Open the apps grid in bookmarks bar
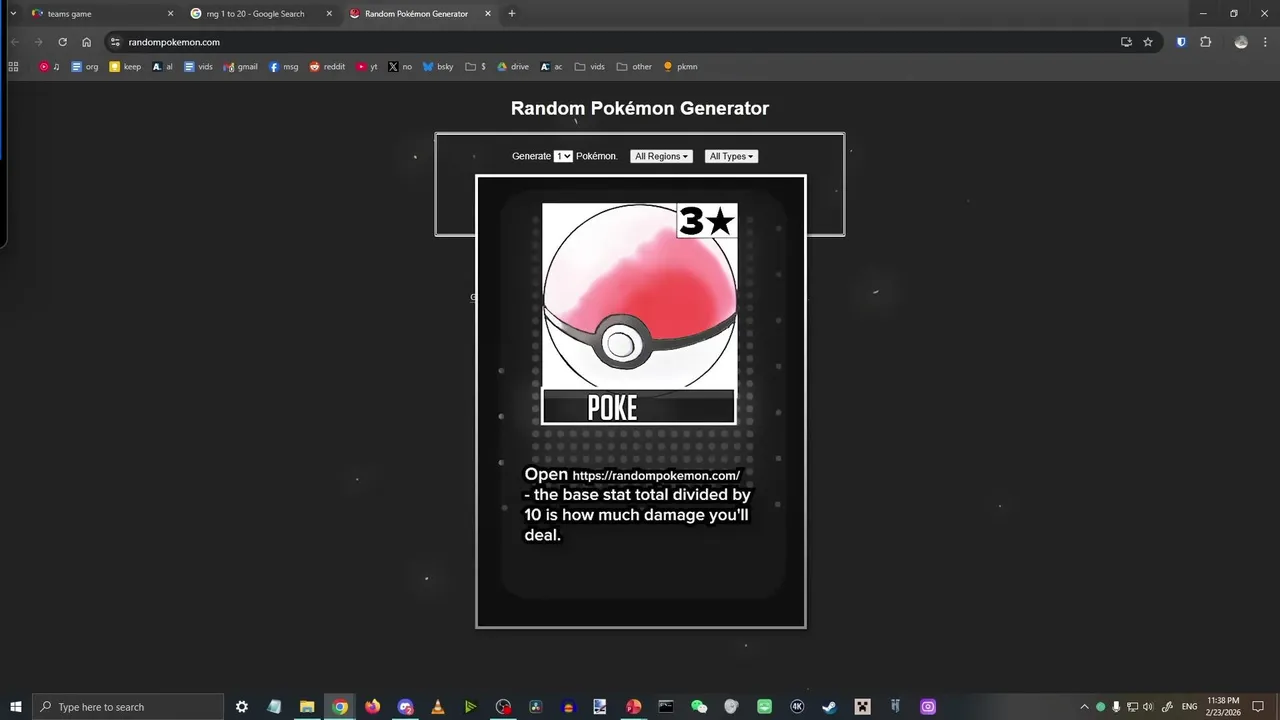 (13, 67)
